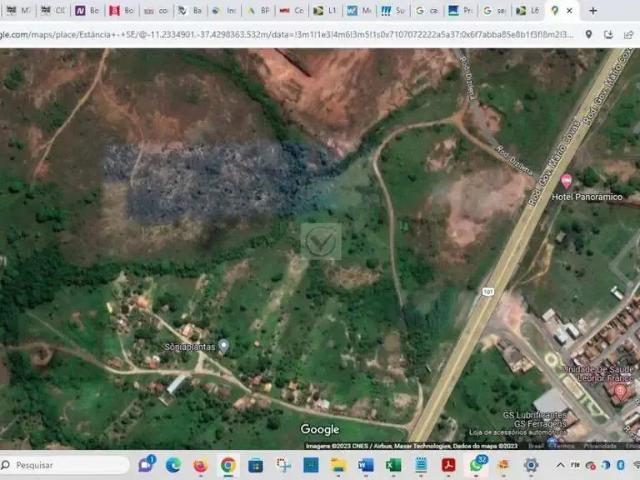Click the Chrome icon in the taskbar
Screen dimensions: 640x480
[228, 465]
